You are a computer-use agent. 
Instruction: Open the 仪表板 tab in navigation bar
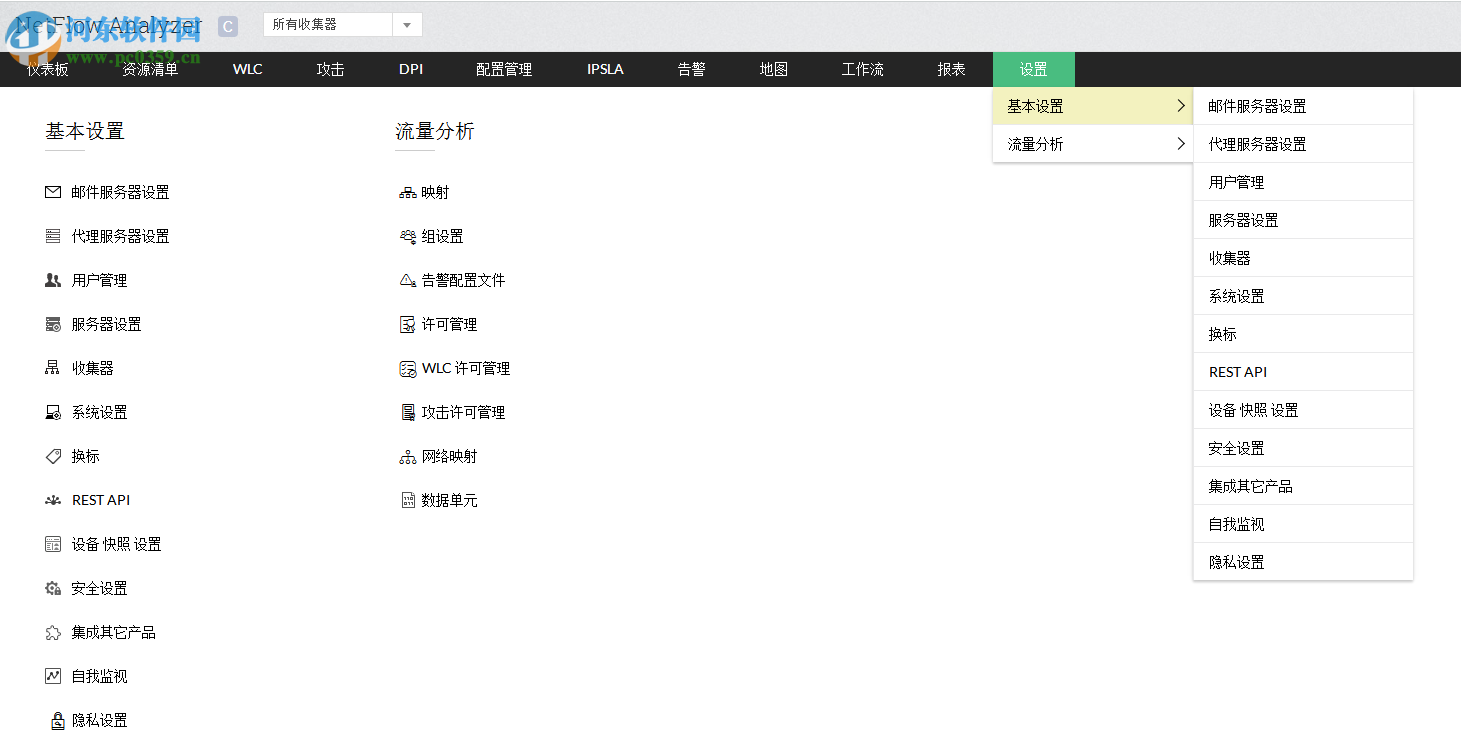coord(48,69)
